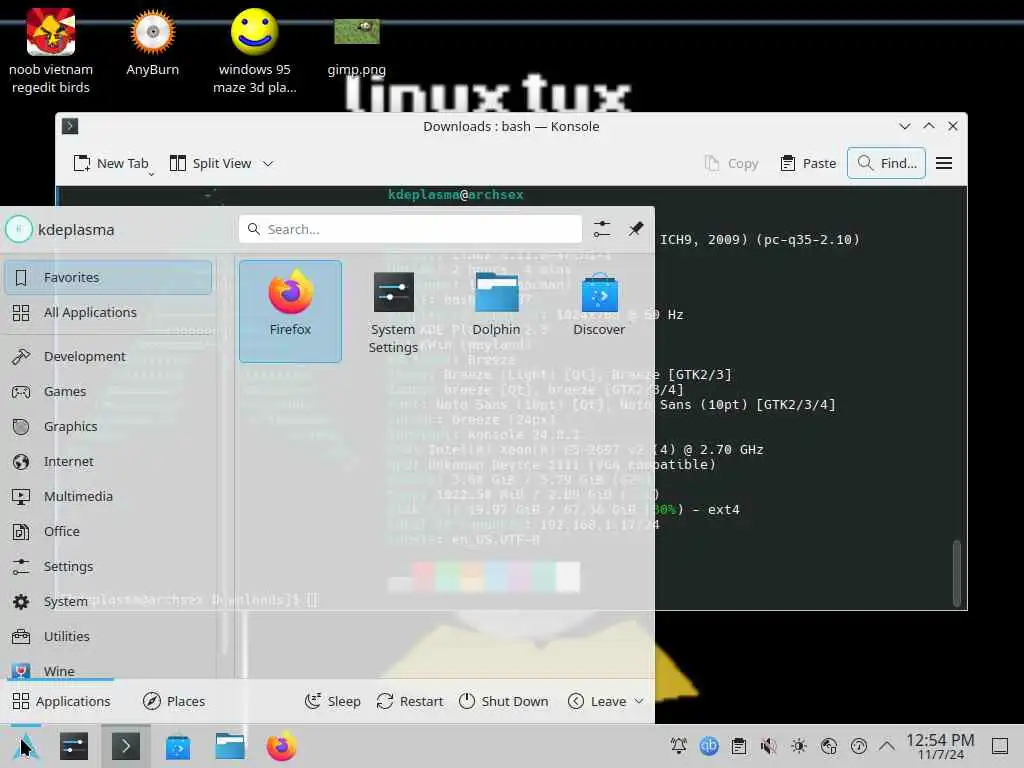Screen dimensions: 1024x768
Task: Open the windows 95 maze 3d desktop icon
Action: pyautogui.click(x=255, y=51)
